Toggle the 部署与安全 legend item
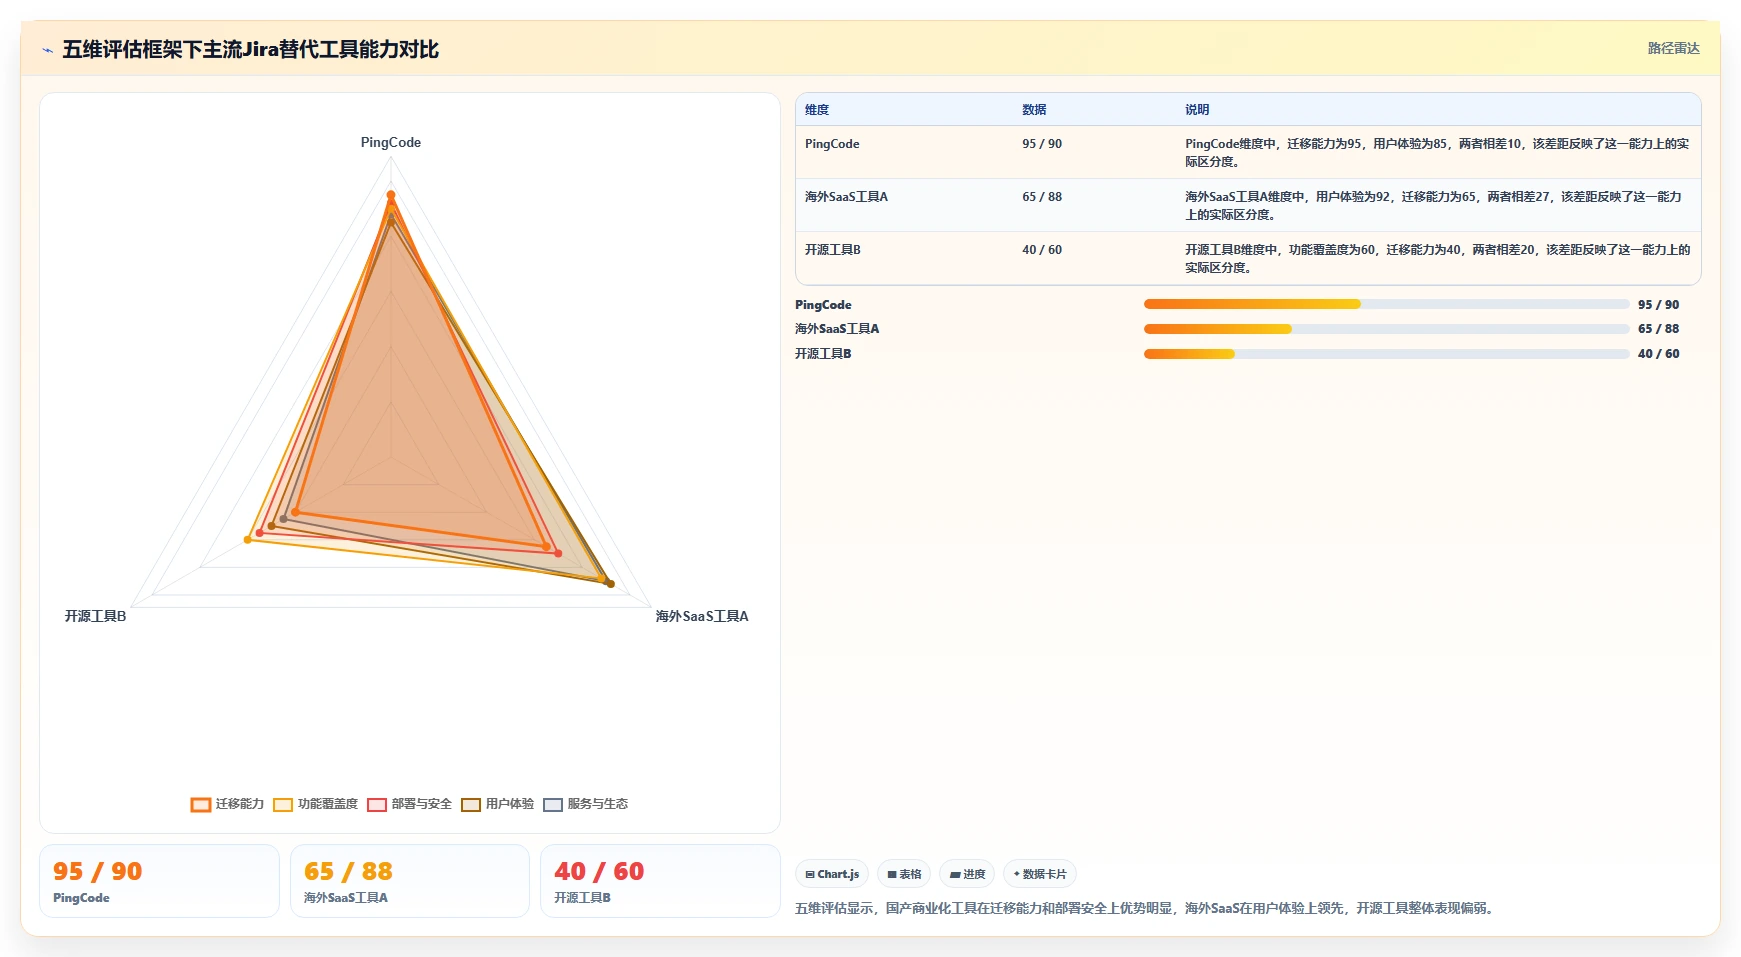This screenshot has width=1741, height=957. pyautogui.click(x=410, y=804)
